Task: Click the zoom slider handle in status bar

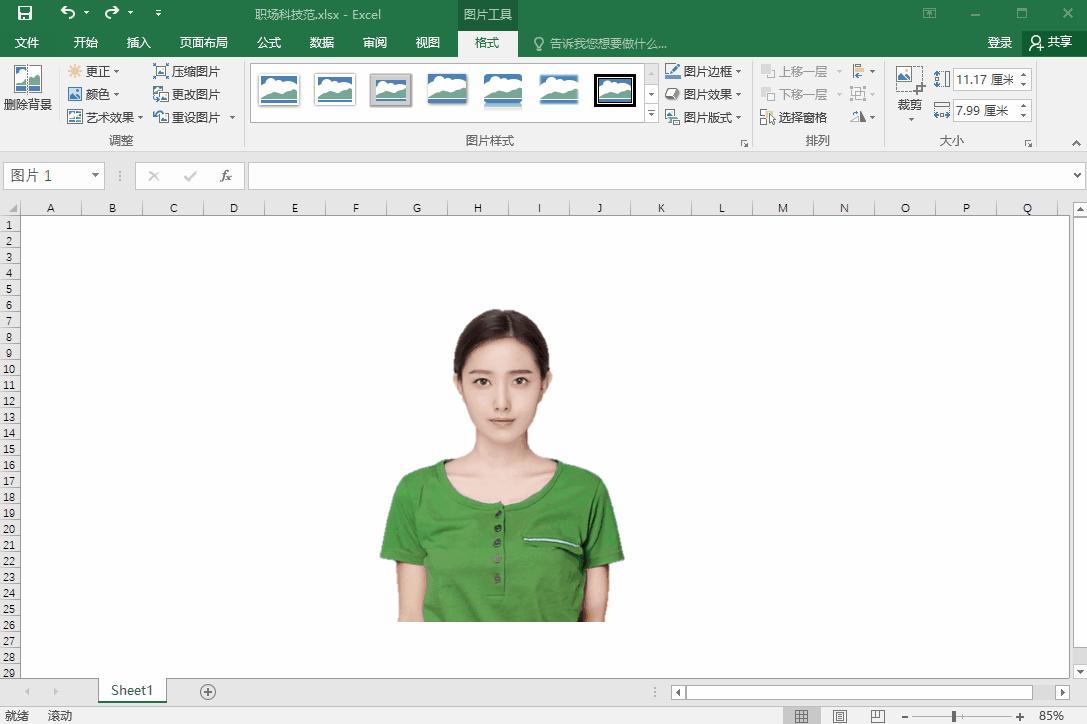Action: coord(954,716)
